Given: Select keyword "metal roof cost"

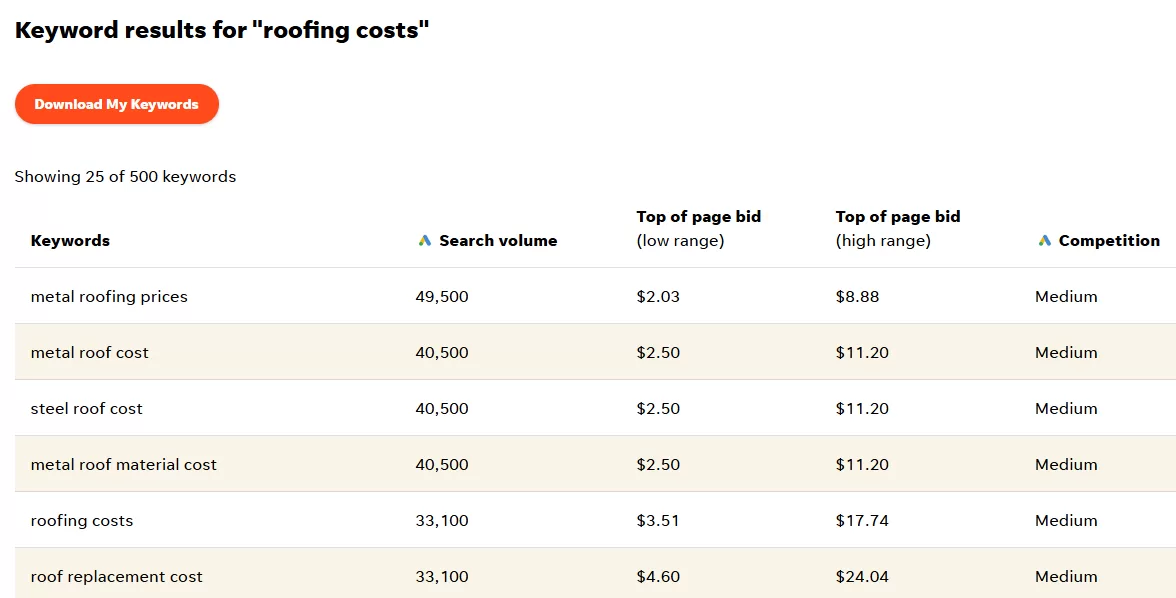Looking at the screenshot, I should 89,353.
